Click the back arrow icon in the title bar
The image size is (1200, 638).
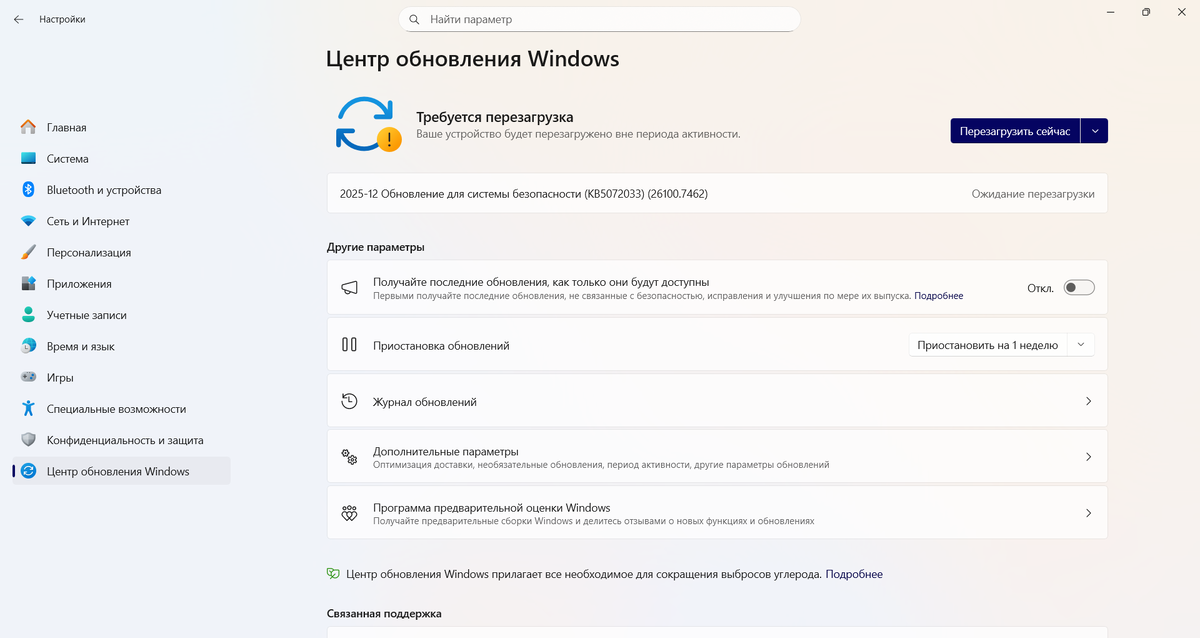pyautogui.click(x=18, y=19)
